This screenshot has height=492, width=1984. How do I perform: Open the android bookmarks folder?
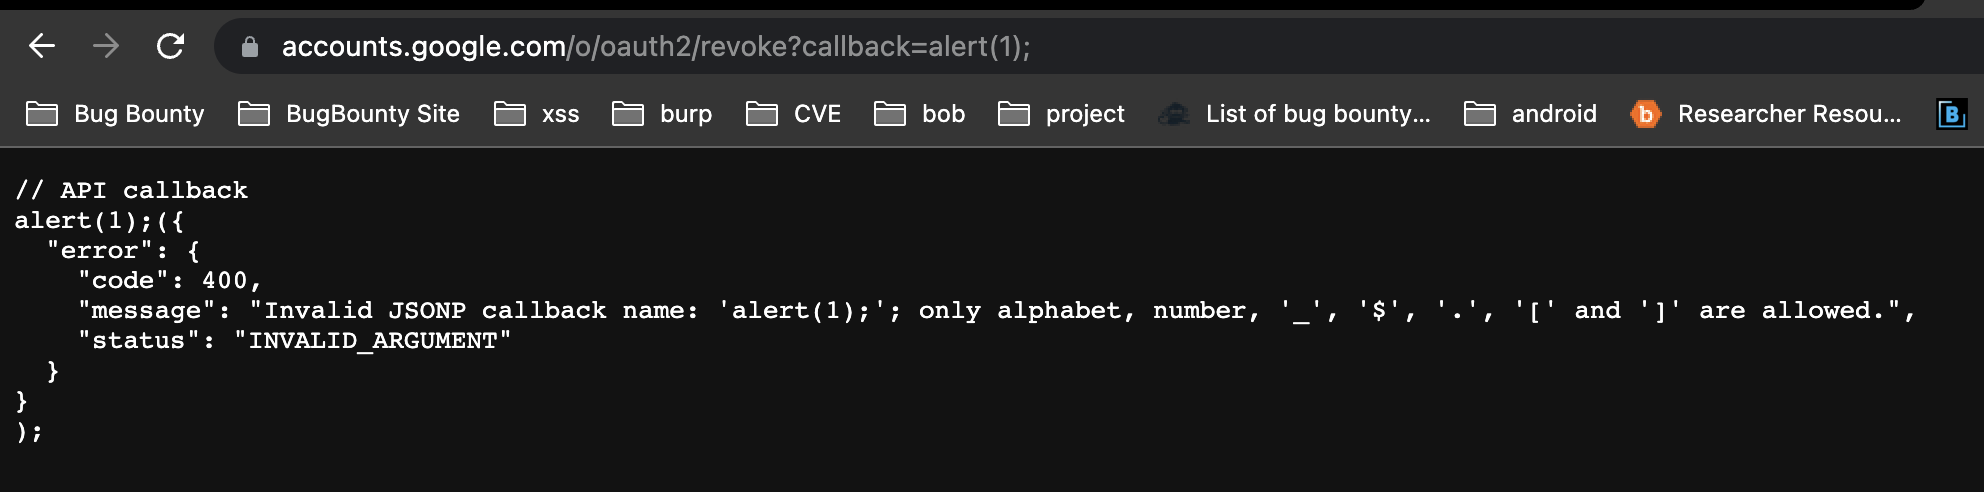(1530, 114)
